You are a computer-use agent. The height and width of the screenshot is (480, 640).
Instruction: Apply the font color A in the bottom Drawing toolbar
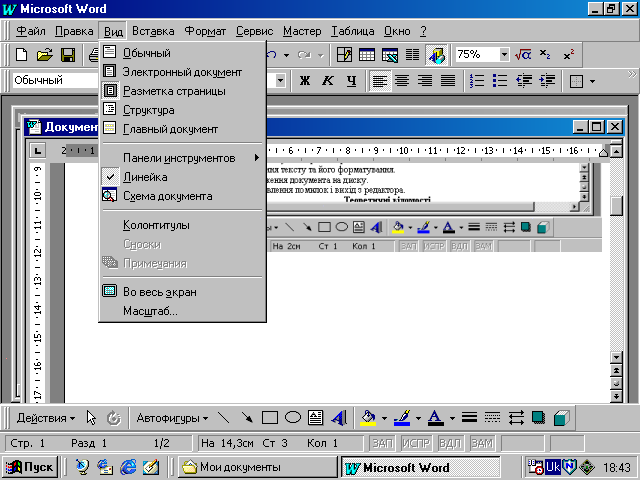point(436,418)
